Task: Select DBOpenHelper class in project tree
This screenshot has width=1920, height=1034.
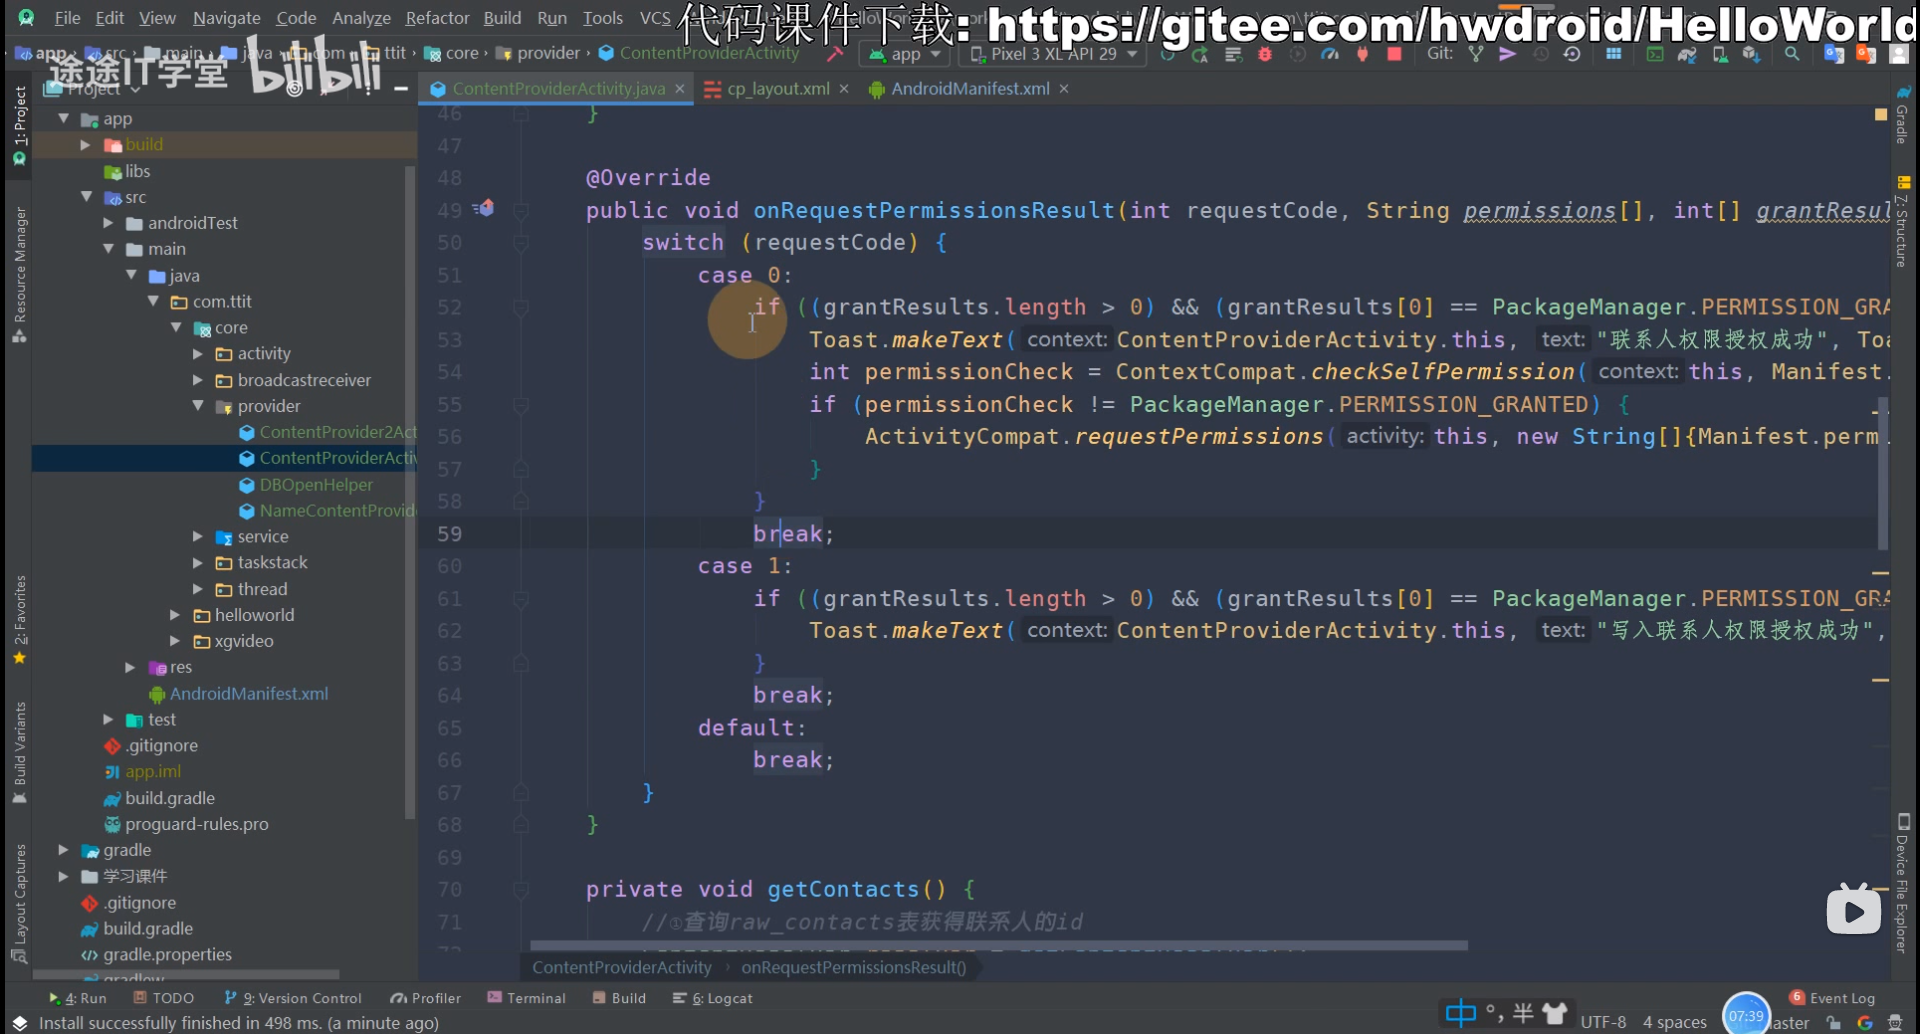Action: point(316,485)
